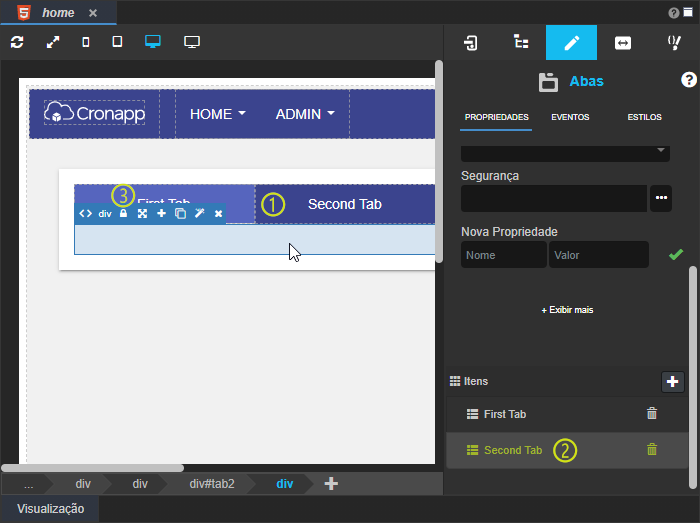Delete the Second Tab item with trash icon
Viewport: 700px width, 523px height.
[652, 449]
